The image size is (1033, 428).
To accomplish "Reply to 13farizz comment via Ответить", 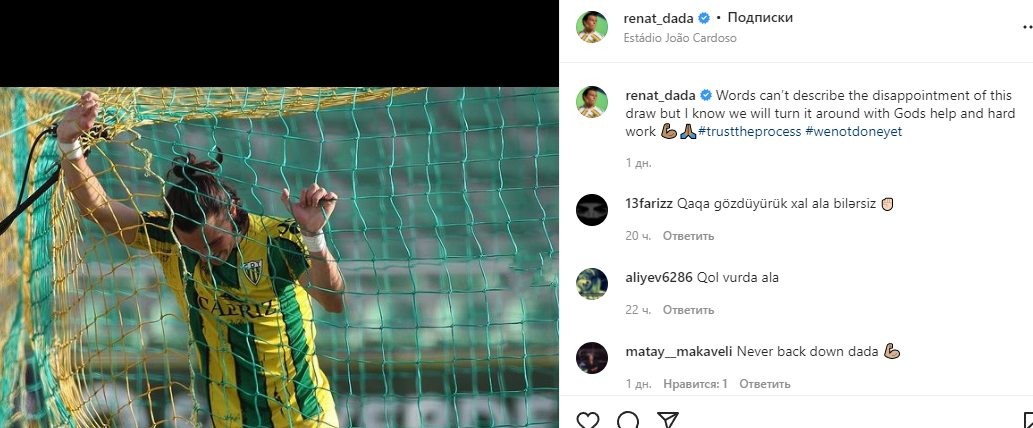I will (688, 236).
